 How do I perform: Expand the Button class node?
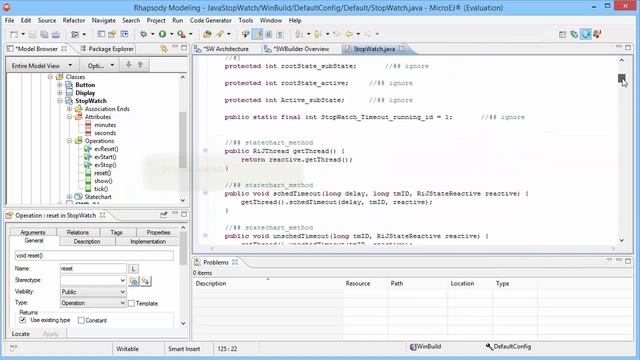[60, 85]
